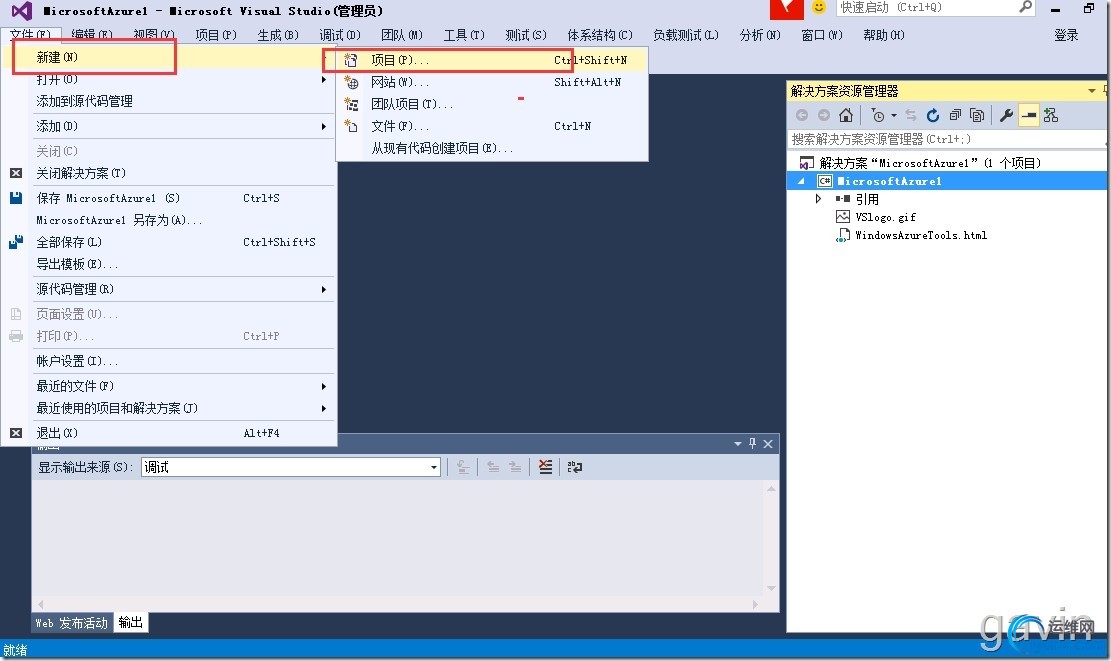Viewport: 1111px width, 661px height.
Task: Open the 体系结构(C) menu
Action: pos(599,35)
